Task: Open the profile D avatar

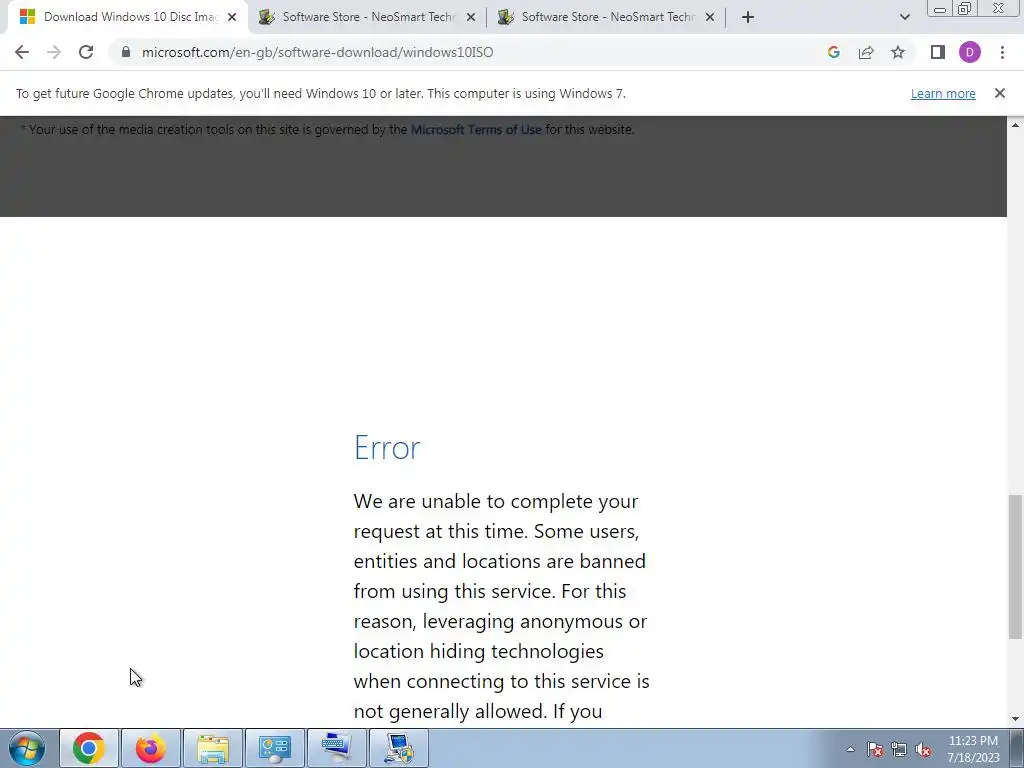Action: point(970,52)
